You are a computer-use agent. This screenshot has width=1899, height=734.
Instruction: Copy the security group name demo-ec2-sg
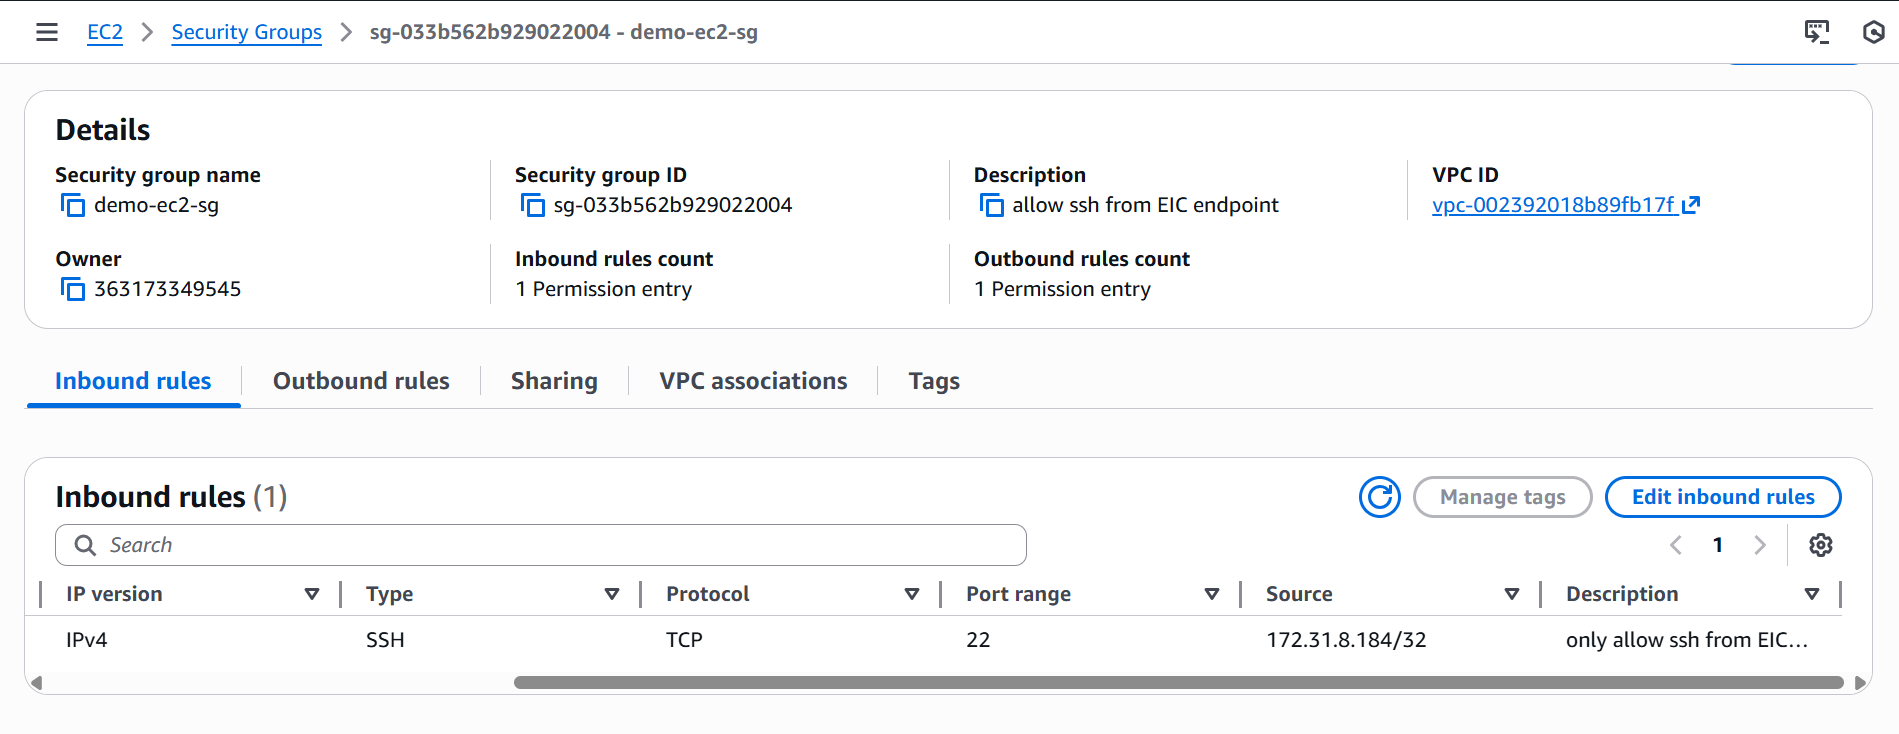[73, 205]
